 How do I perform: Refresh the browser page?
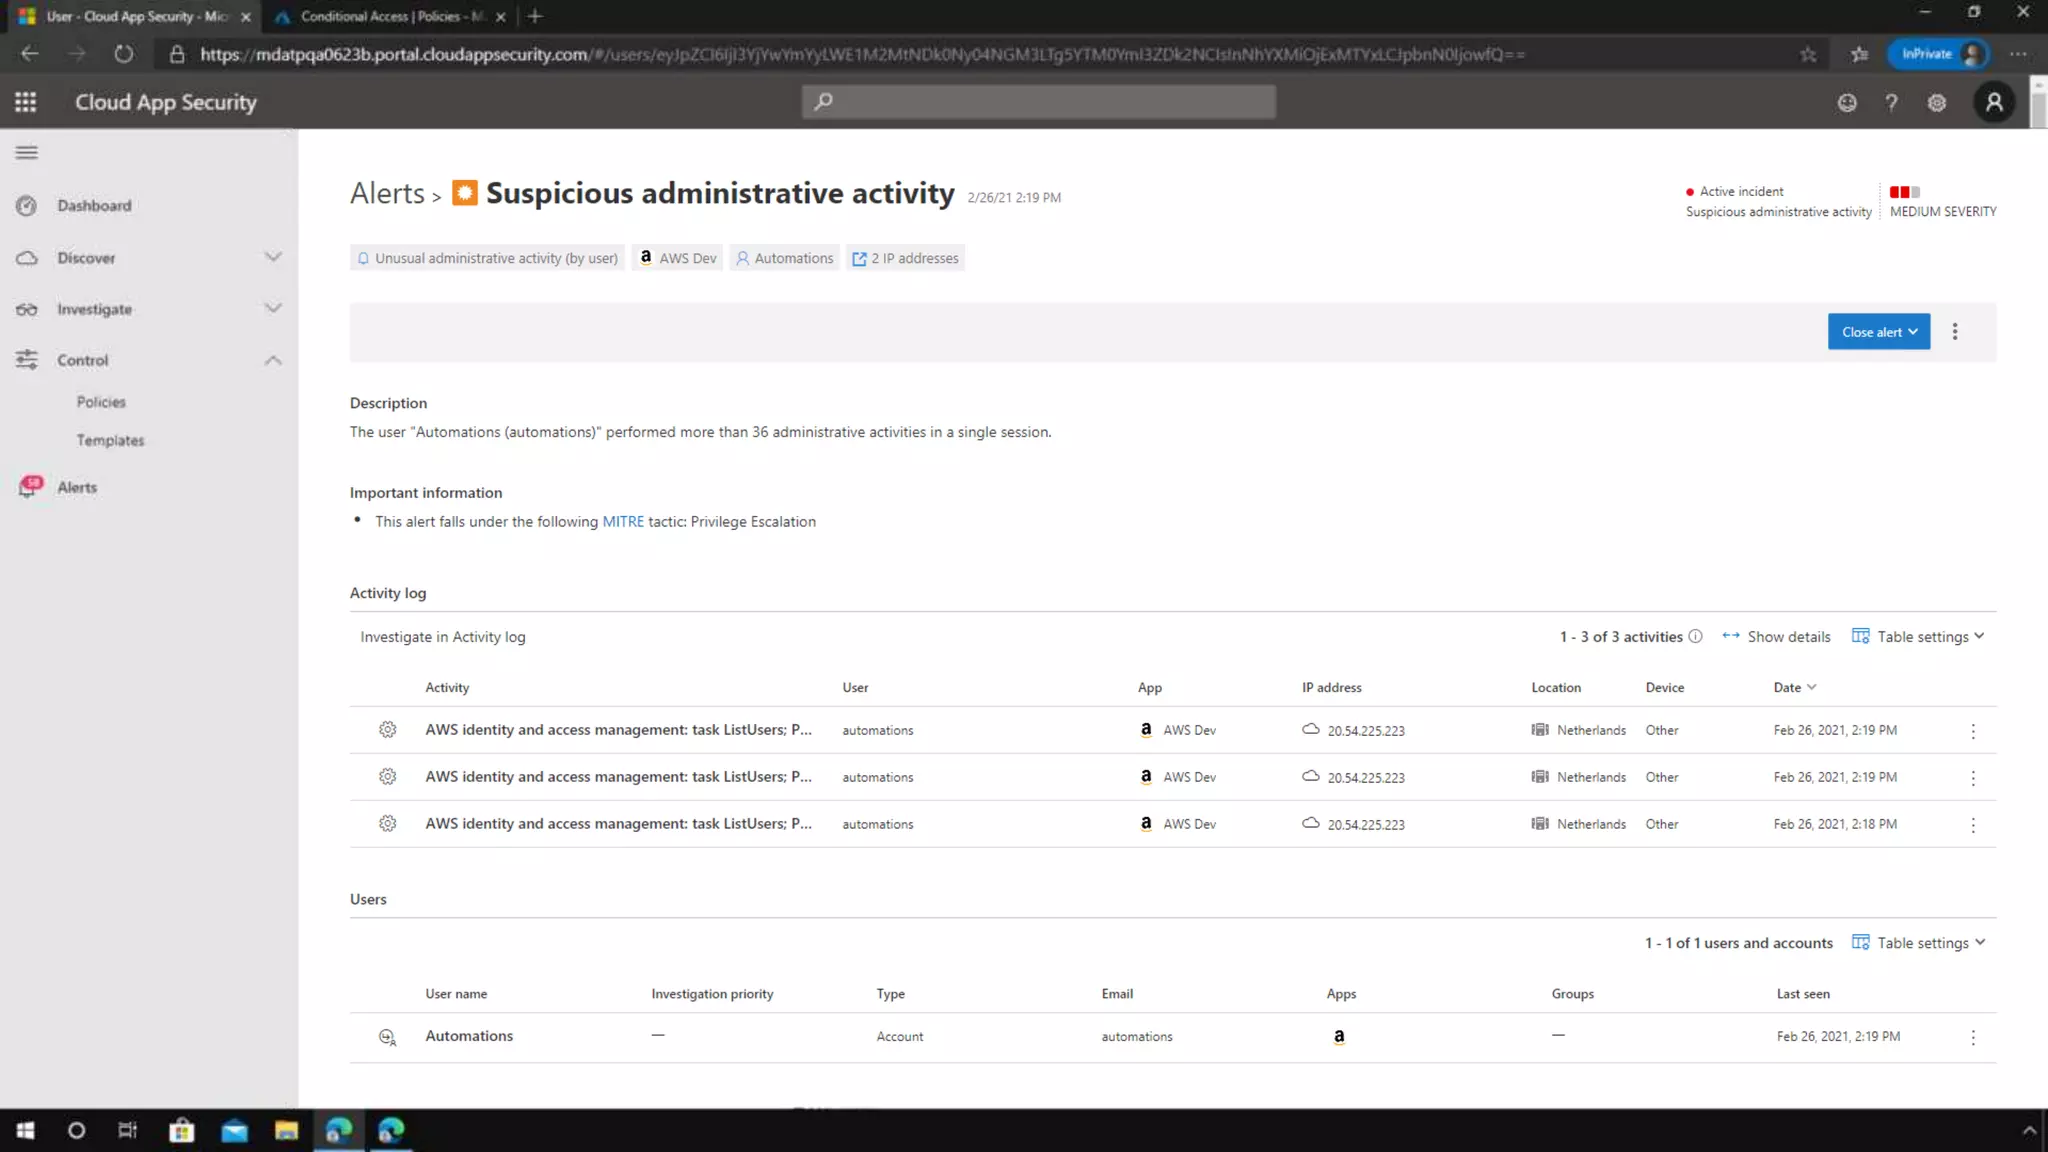124,54
